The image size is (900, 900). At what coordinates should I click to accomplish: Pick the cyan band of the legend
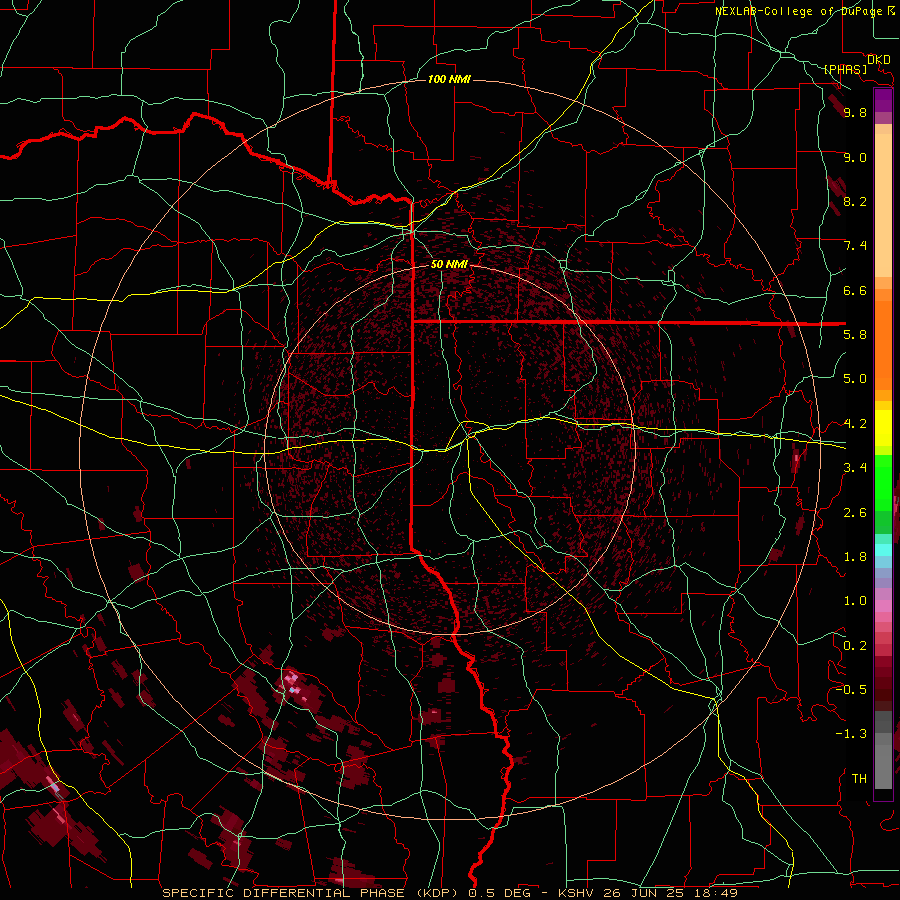(883, 550)
